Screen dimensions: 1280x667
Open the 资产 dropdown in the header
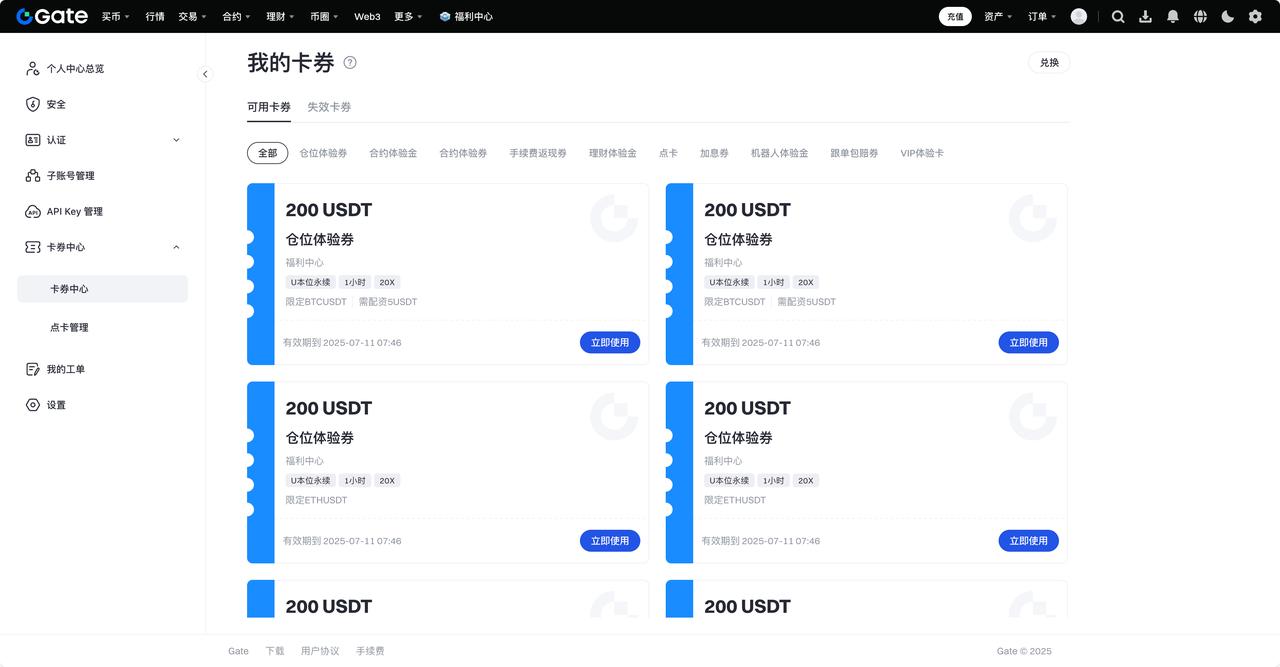[997, 17]
